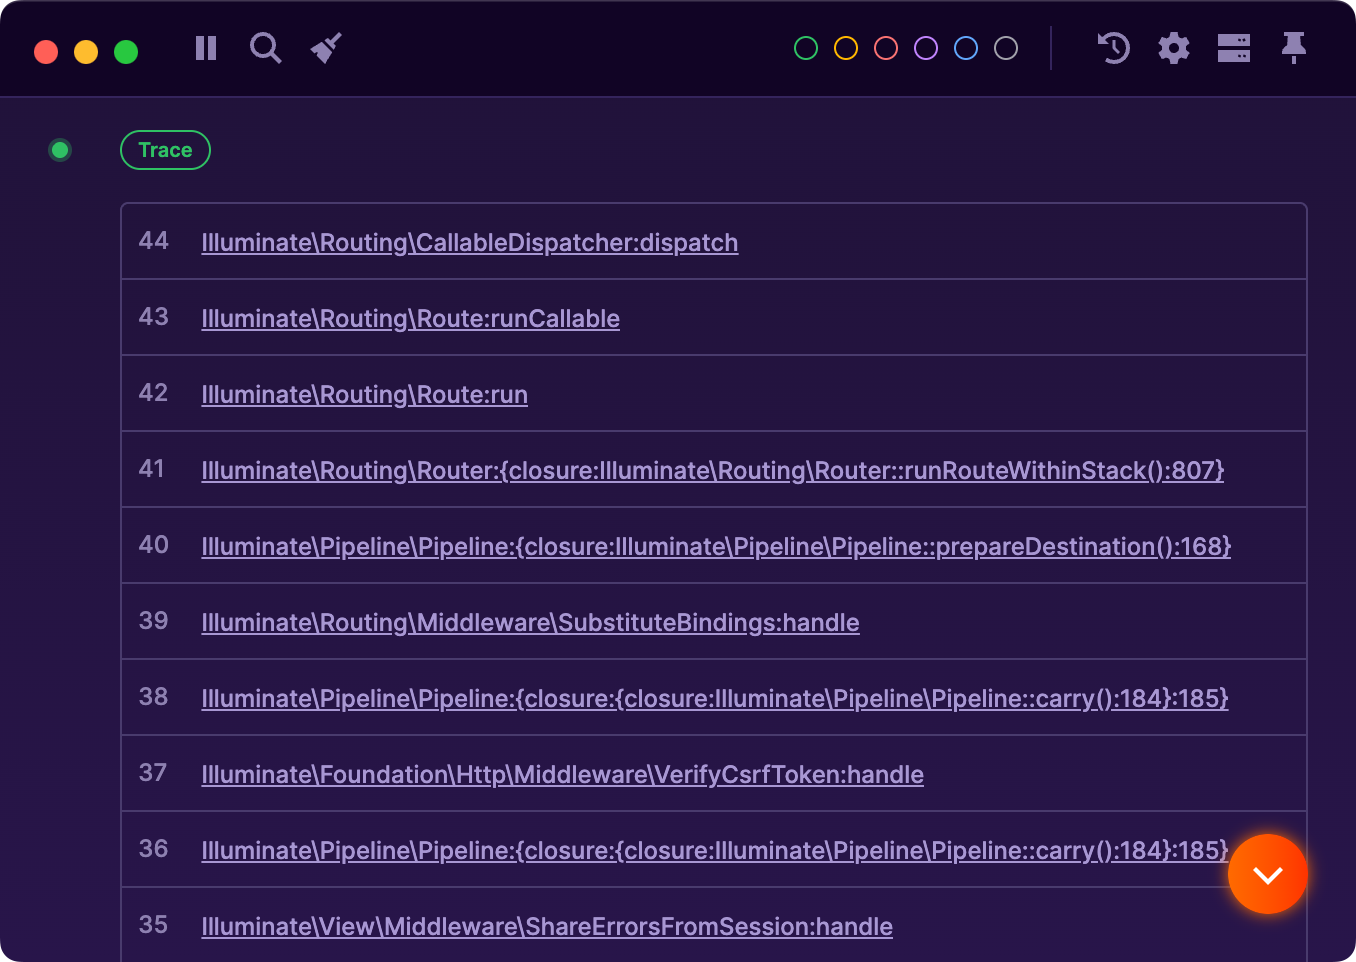Open the Route:run frame link
The height and width of the screenshot is (962, 1356).
pos(364,394)
